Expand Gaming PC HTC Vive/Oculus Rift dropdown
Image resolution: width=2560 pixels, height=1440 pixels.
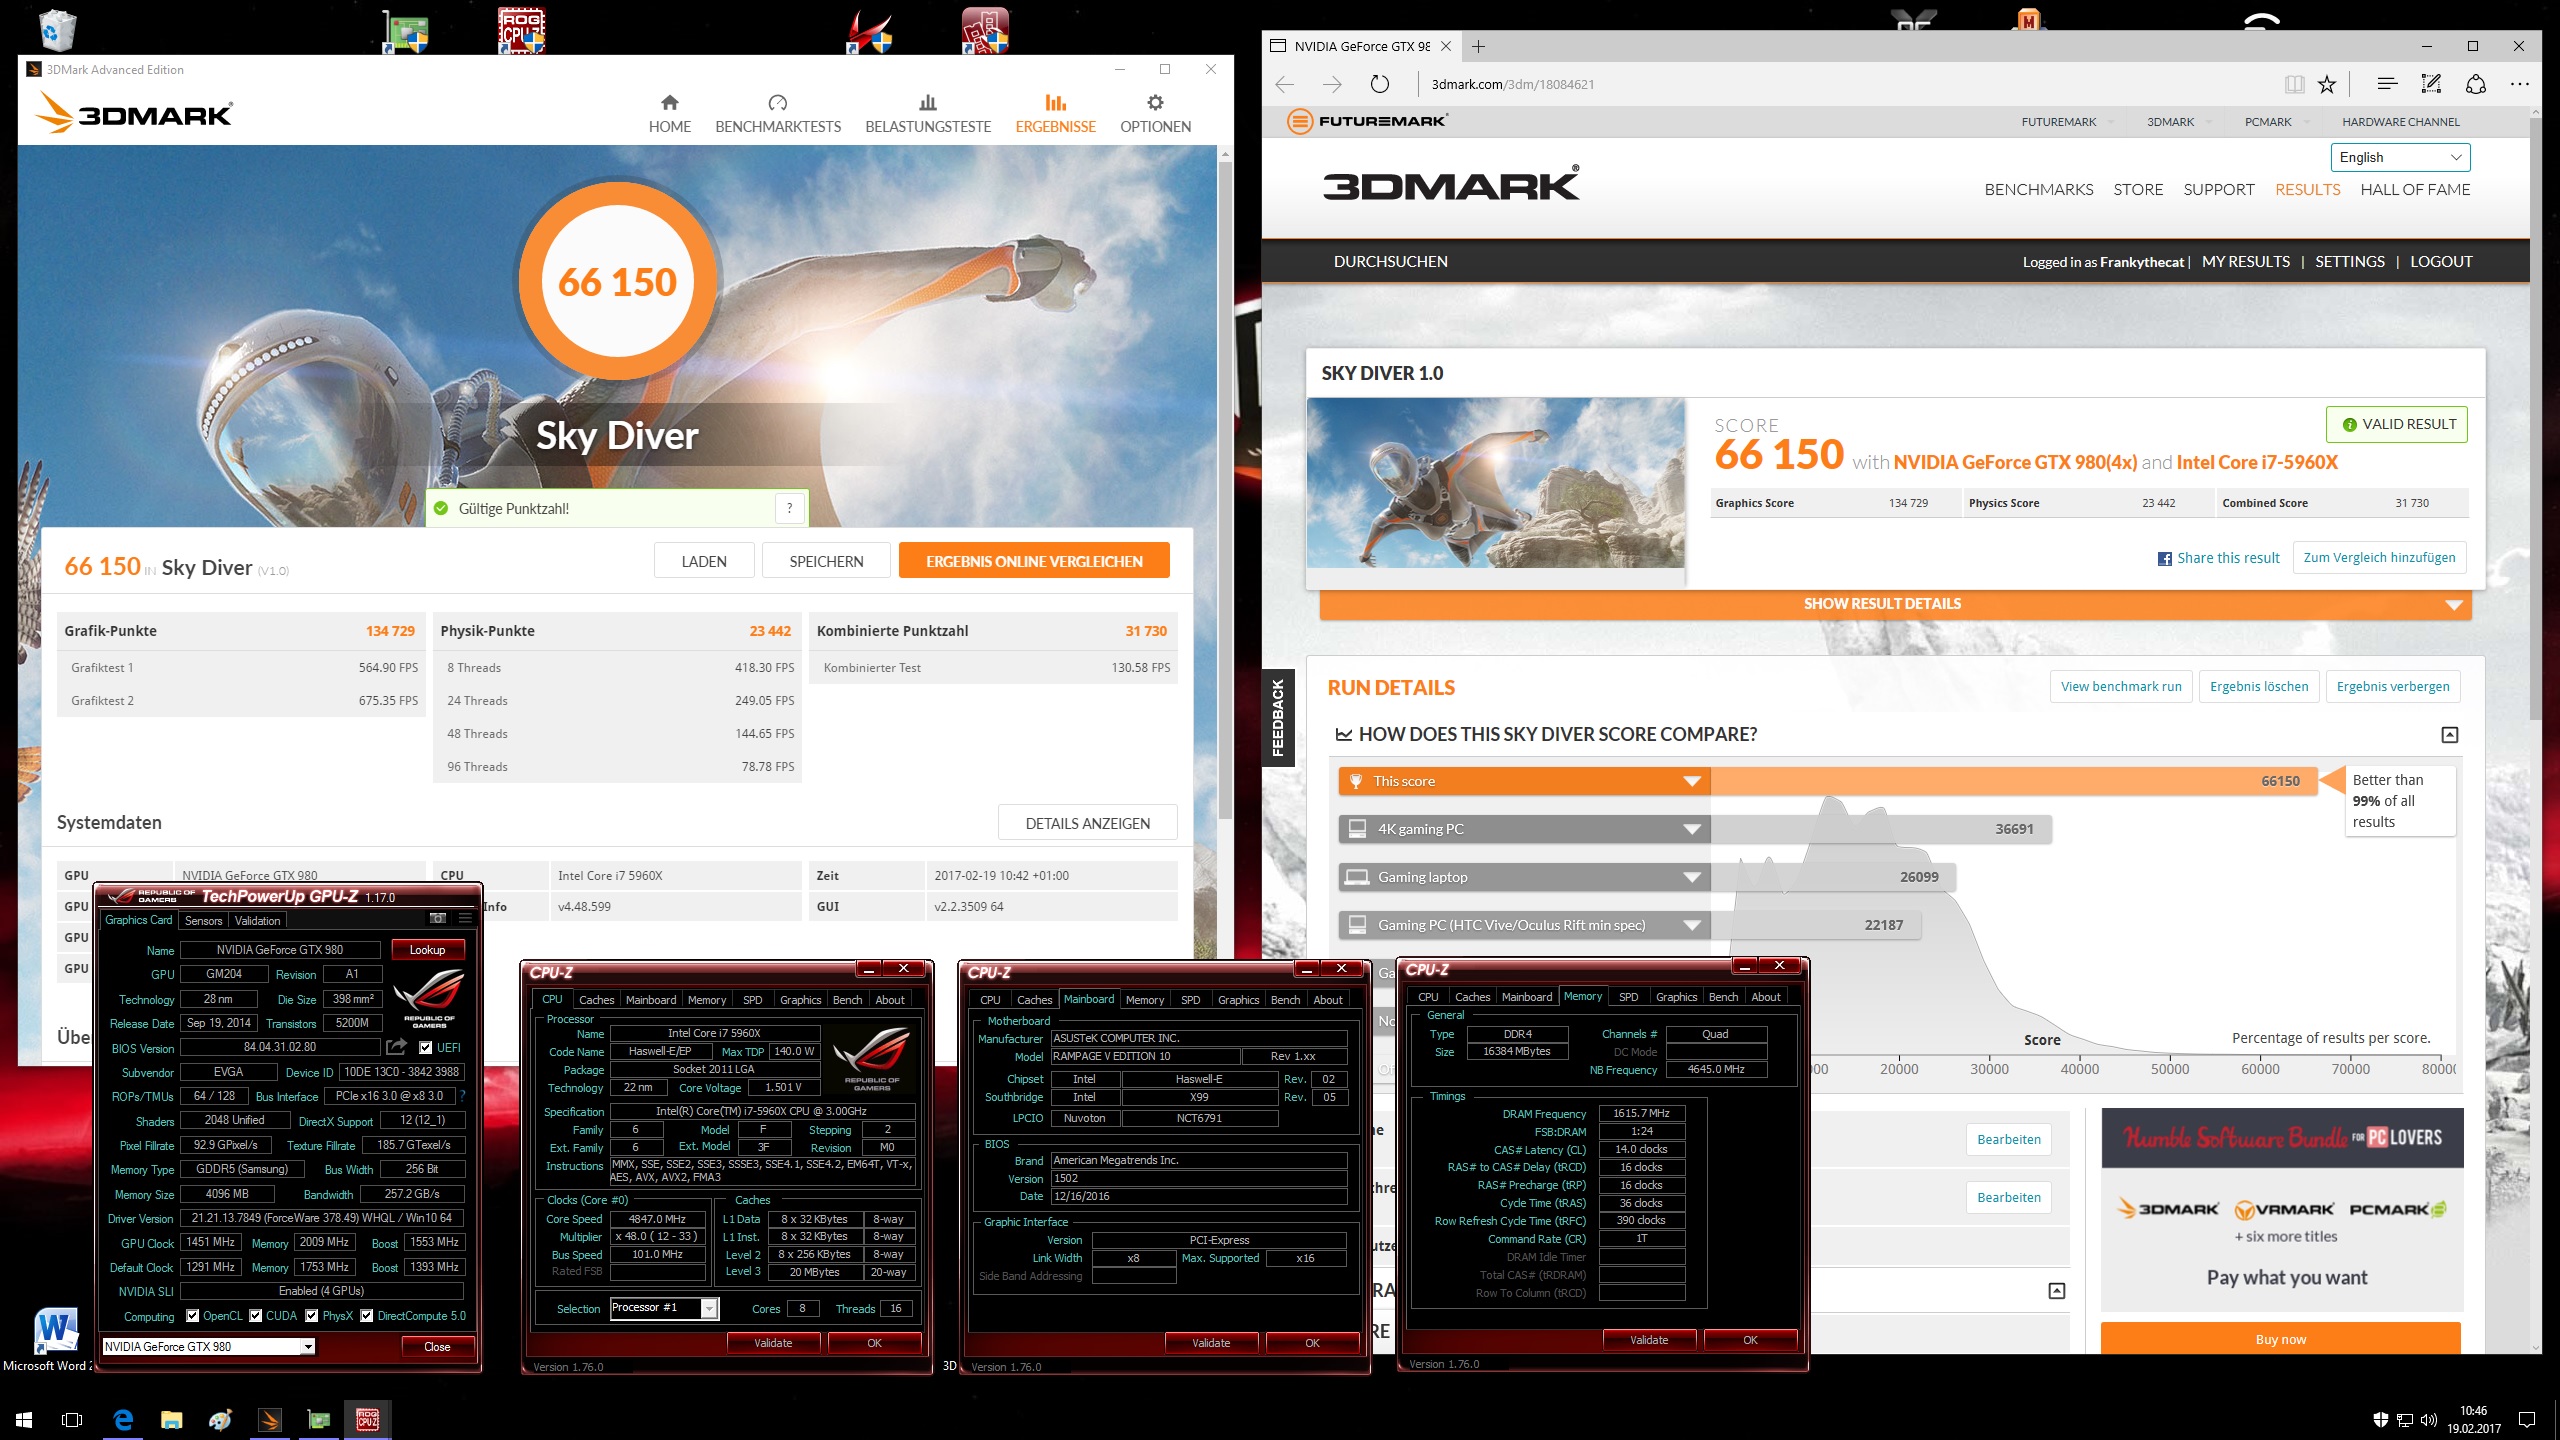tap(1692, 925)
